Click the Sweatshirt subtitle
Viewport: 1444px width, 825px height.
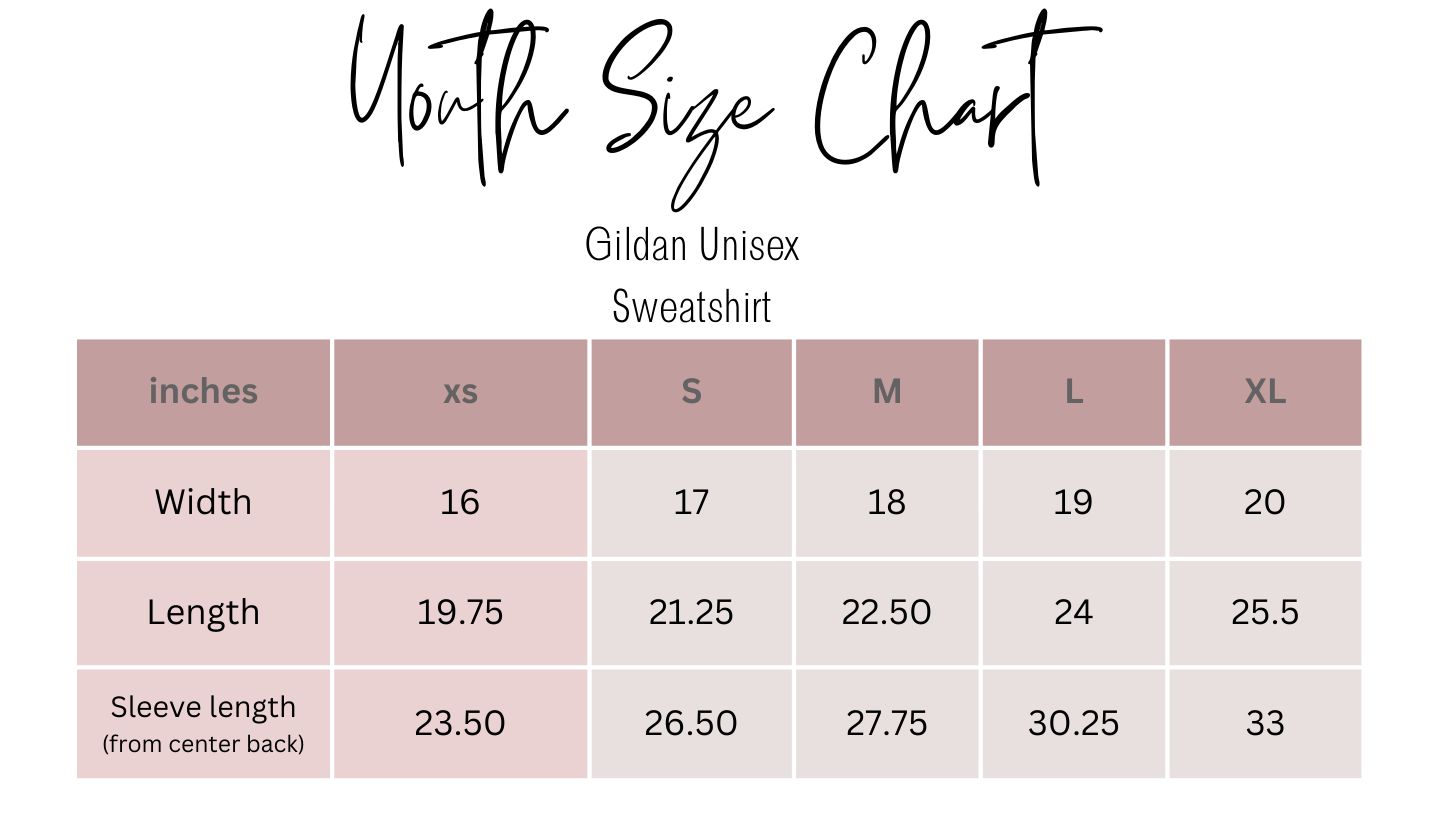(x=692, y=306)
